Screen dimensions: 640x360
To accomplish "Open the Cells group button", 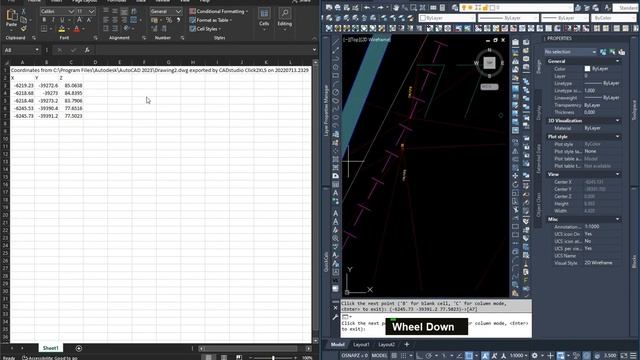I will [264, 19].
